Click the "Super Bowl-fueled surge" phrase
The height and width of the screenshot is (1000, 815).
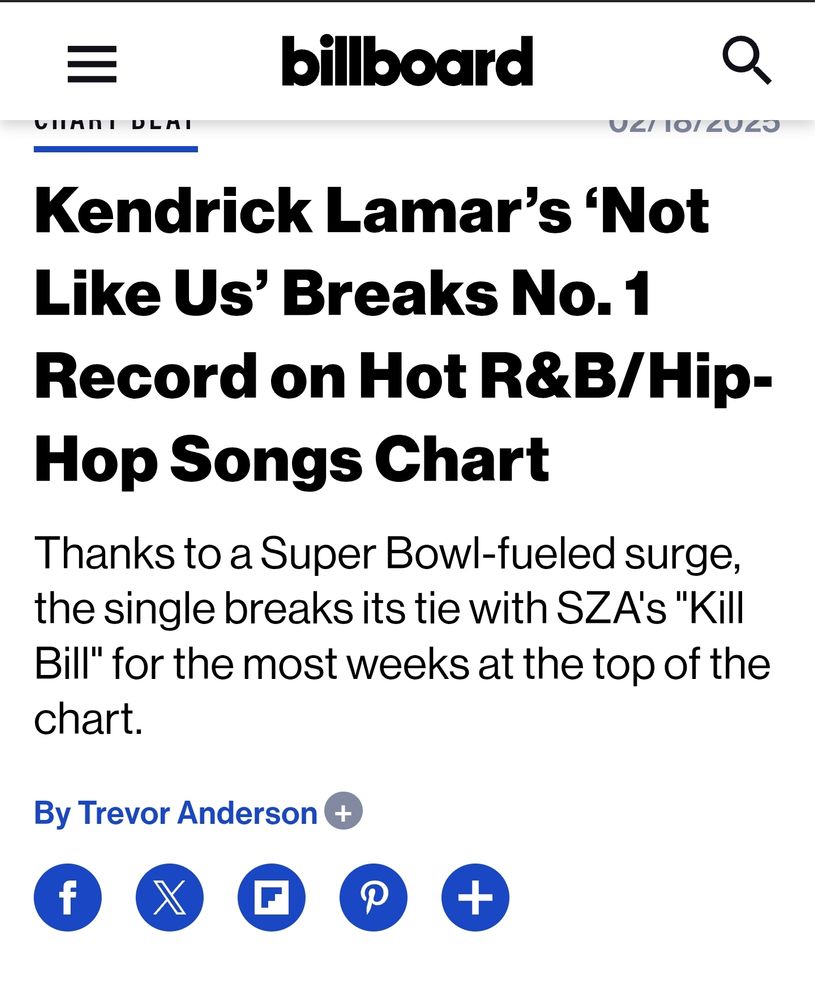coord(500,554)
